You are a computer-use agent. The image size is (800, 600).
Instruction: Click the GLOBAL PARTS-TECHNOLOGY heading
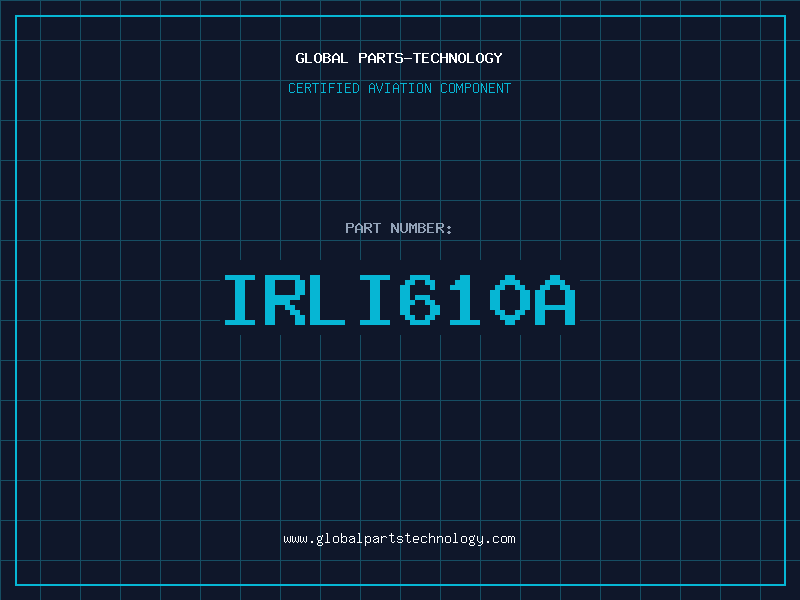tap(399, 58)
